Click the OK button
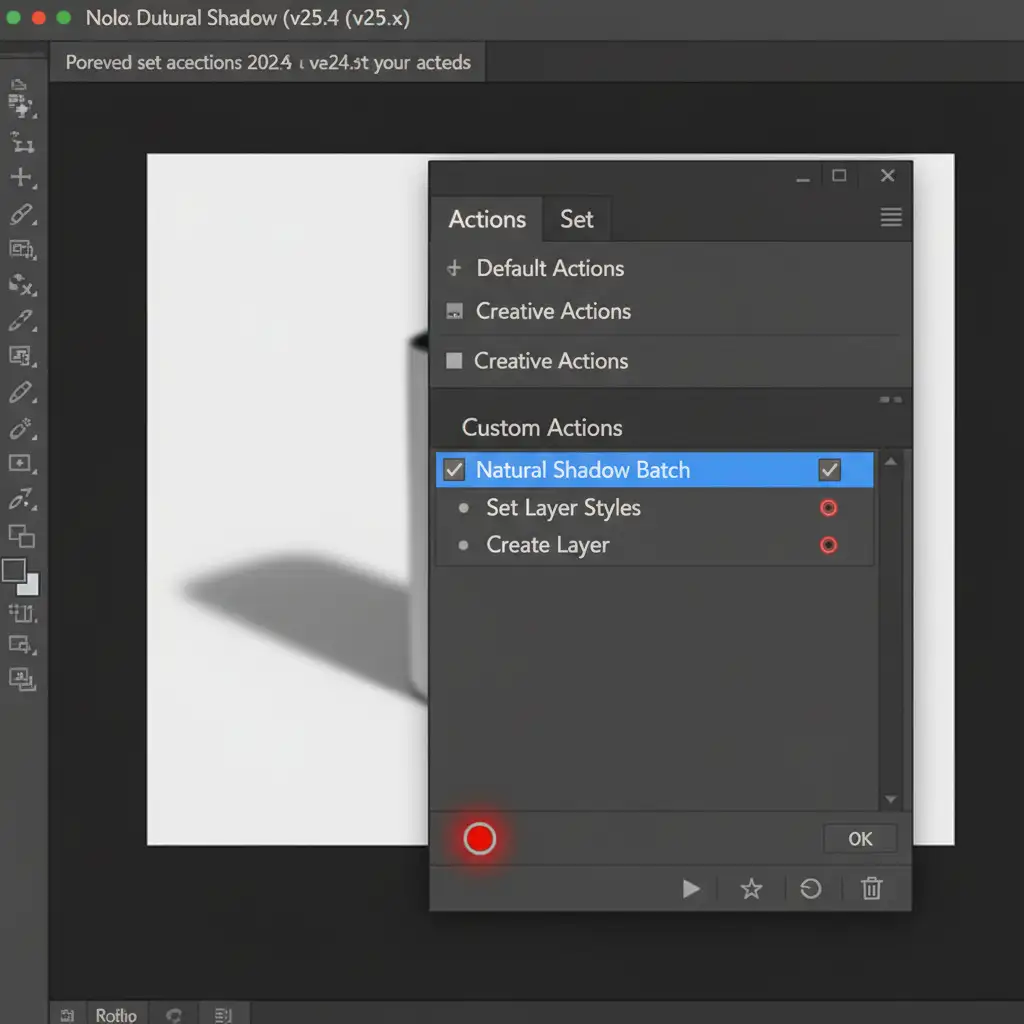The image size is (1024, 1024). 860,839
